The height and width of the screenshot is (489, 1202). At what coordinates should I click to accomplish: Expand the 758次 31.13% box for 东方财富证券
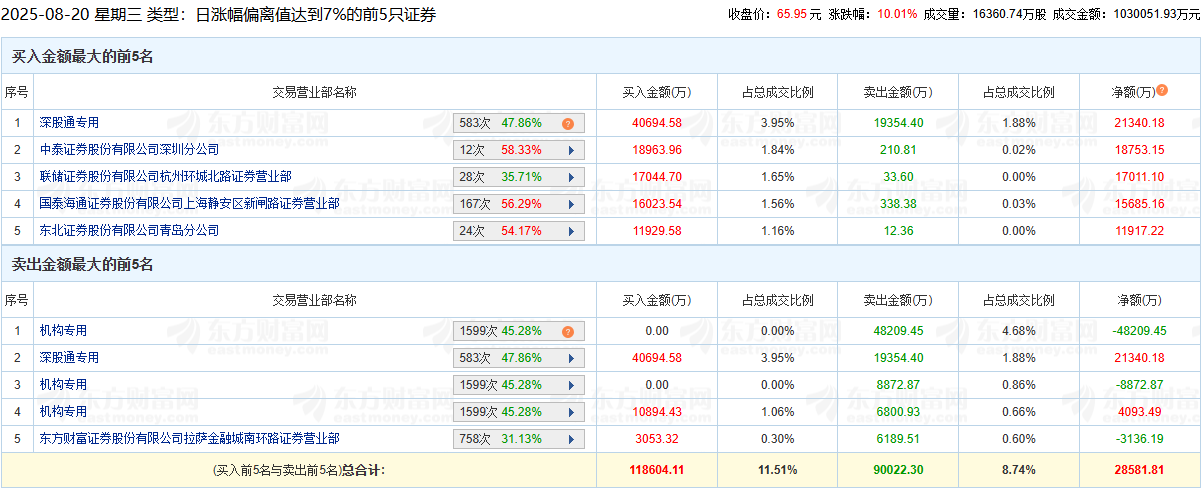point(571,439)
